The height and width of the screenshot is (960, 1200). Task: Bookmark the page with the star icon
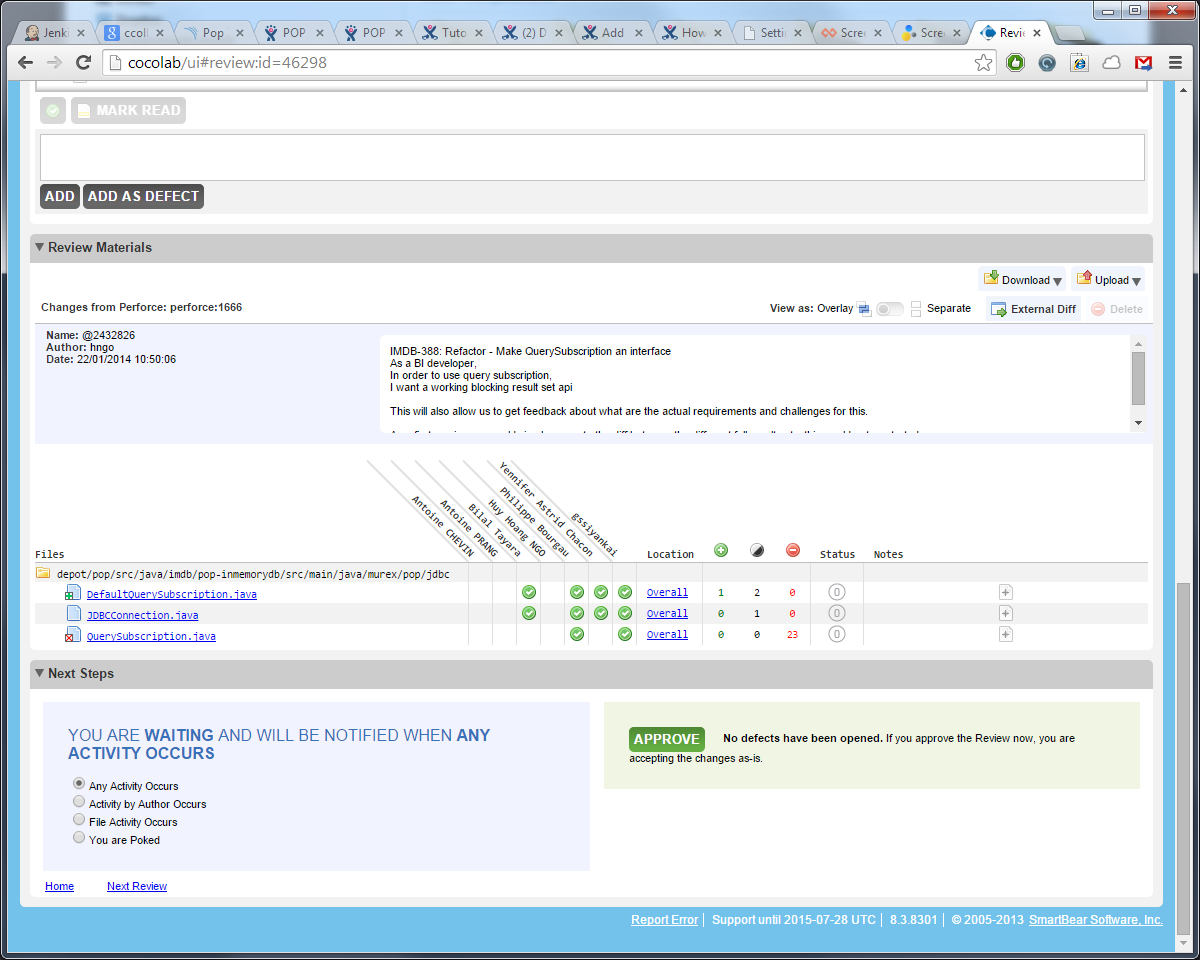pos(984,62)
